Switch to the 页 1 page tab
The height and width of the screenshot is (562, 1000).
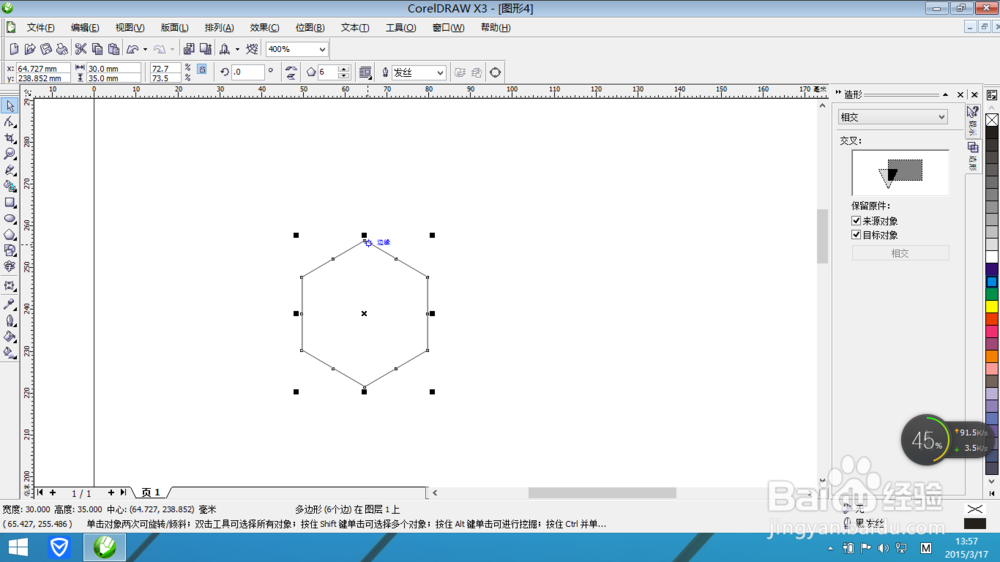click(151, 492)
